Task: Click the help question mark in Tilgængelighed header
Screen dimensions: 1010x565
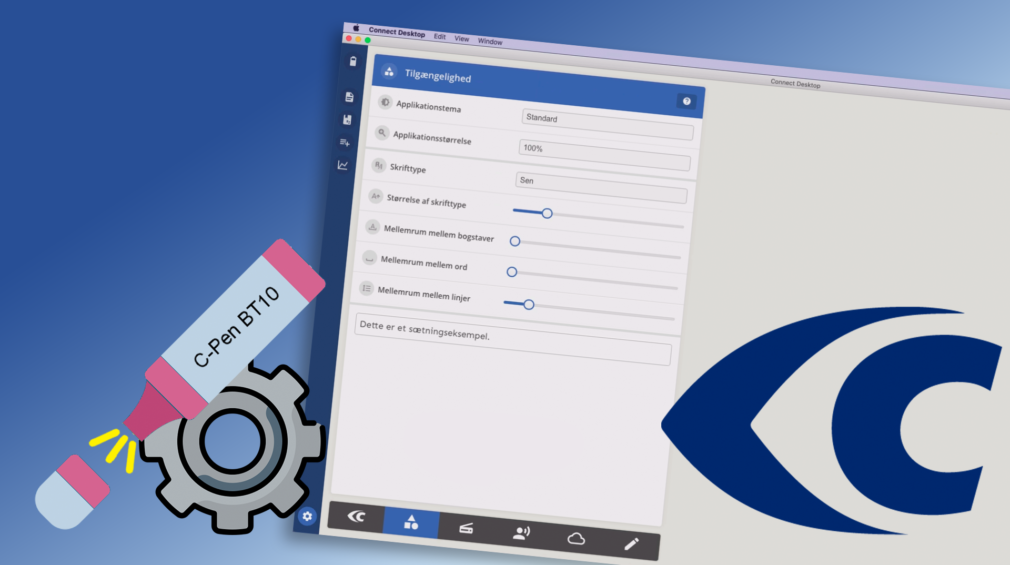Action: (x=687, y=101)
